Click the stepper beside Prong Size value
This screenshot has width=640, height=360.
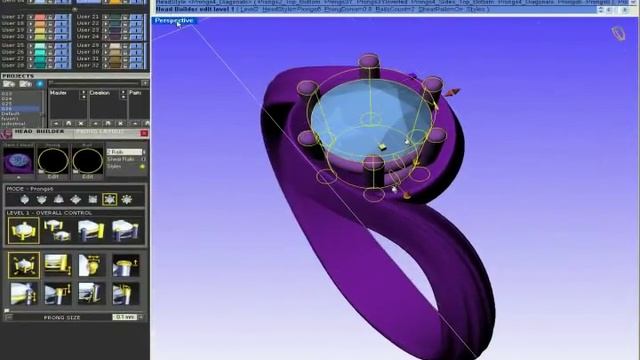(x=141, y=317)
